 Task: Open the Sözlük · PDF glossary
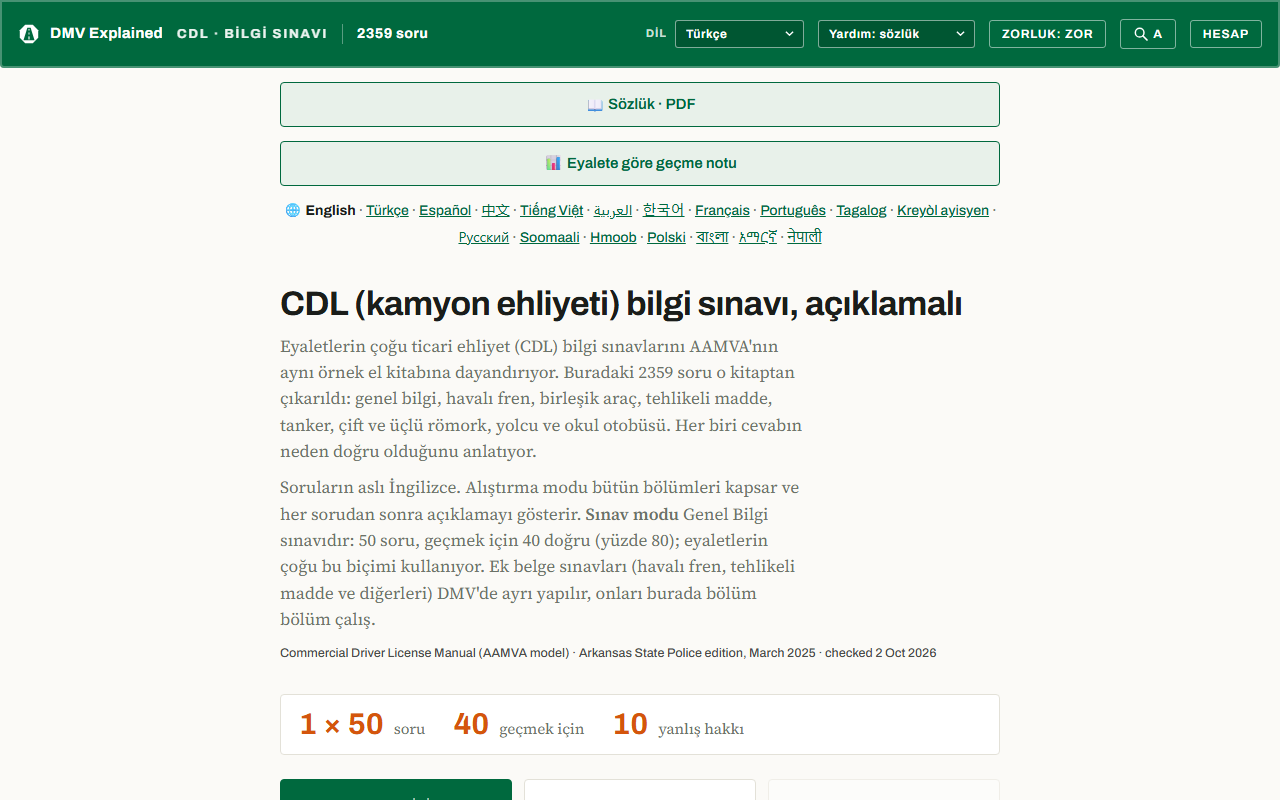(640, 104)
